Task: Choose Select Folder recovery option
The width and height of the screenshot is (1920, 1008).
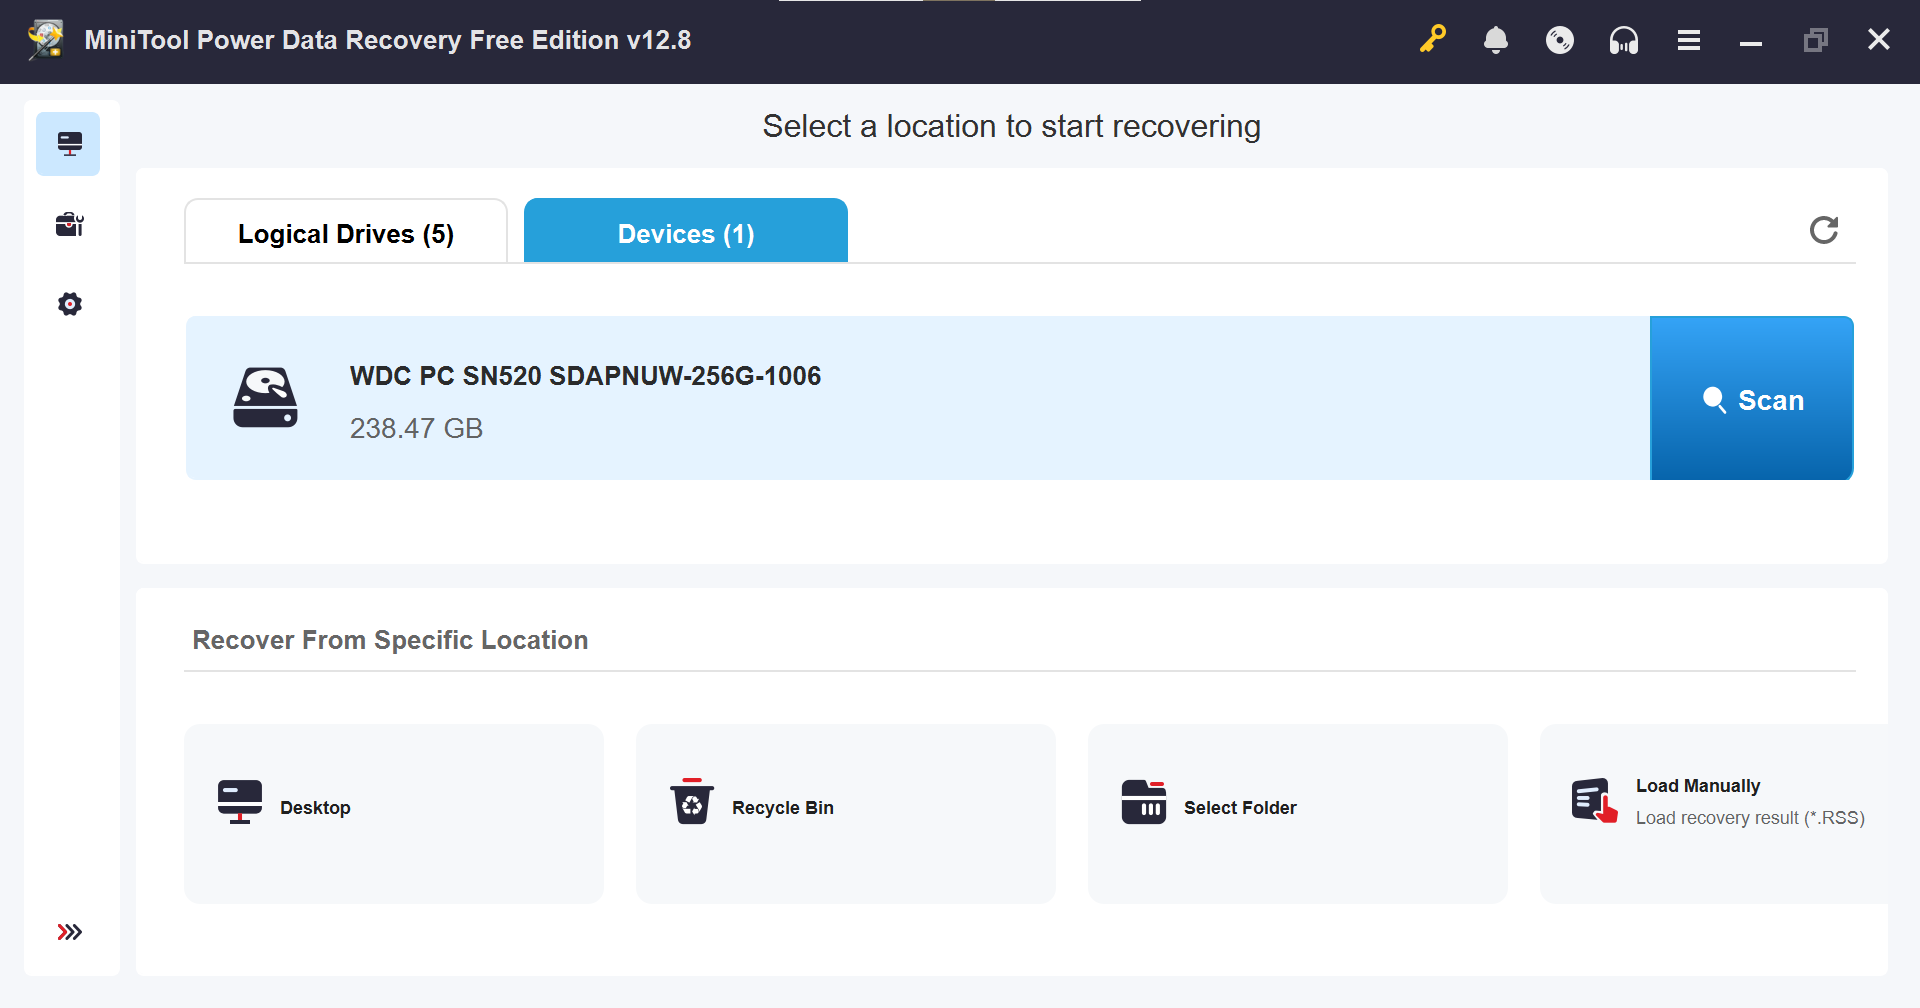Action: click(1298, 813)
